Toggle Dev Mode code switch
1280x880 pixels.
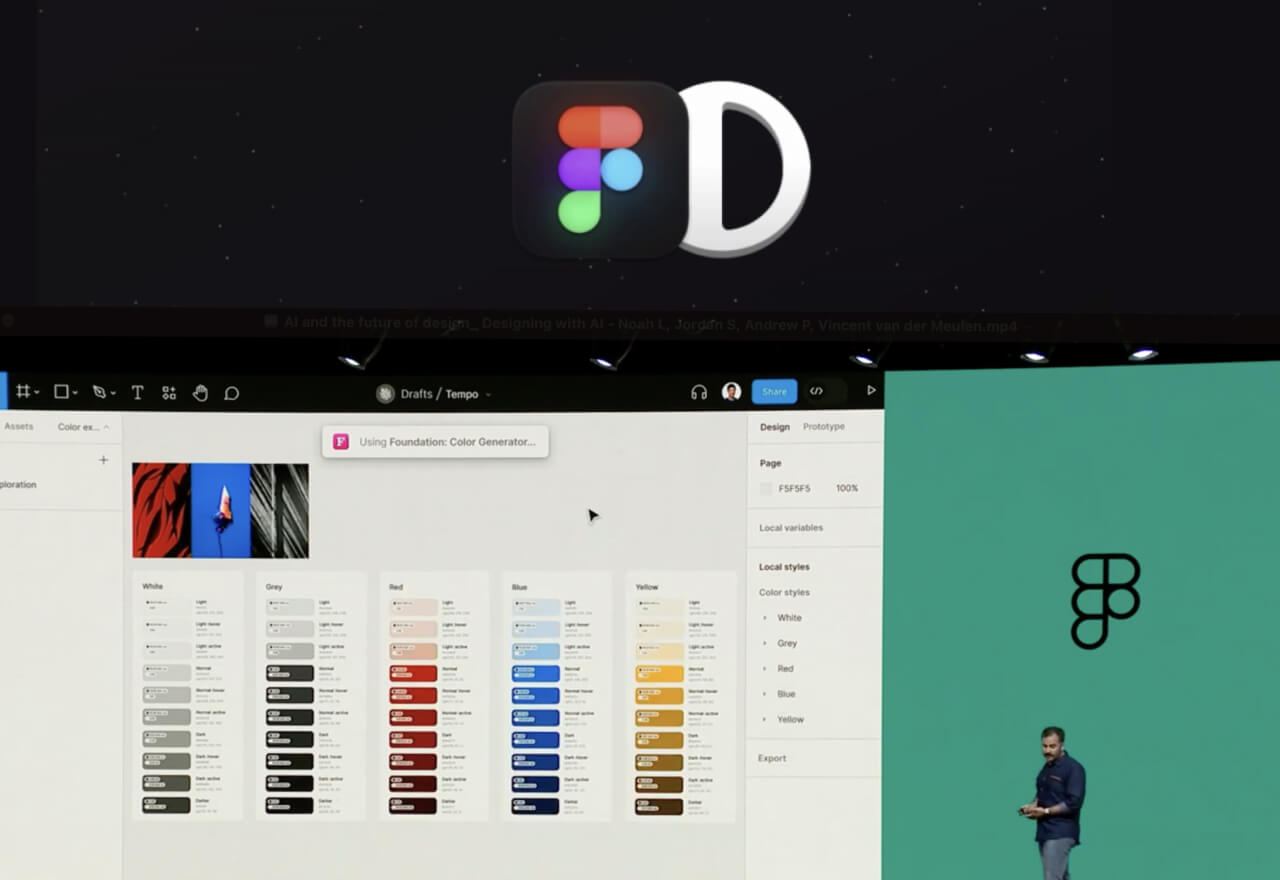(817, 391)
